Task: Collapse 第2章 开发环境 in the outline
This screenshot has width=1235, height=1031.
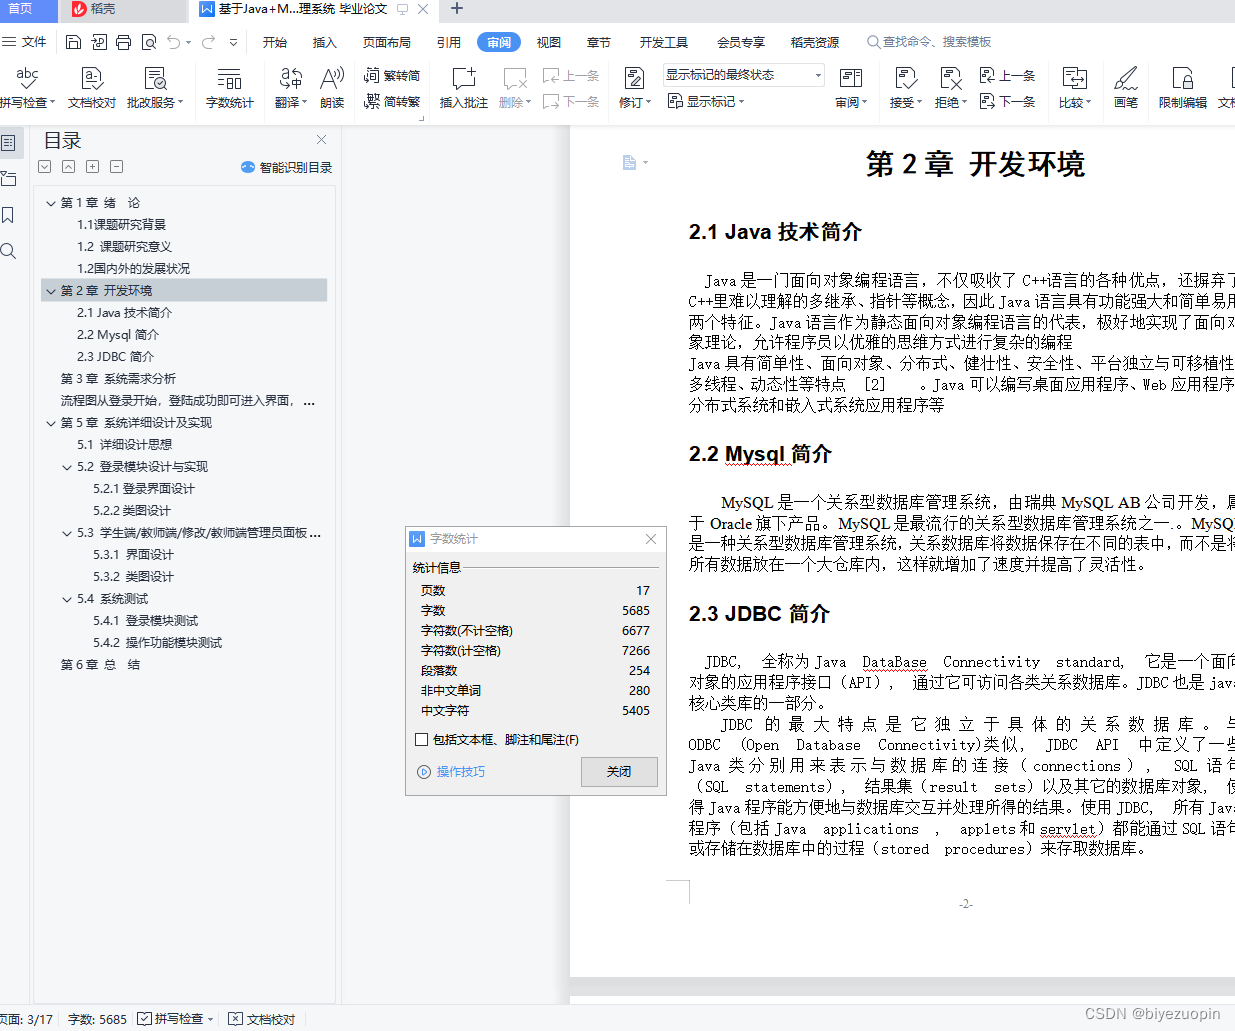Action: point(51,290)
